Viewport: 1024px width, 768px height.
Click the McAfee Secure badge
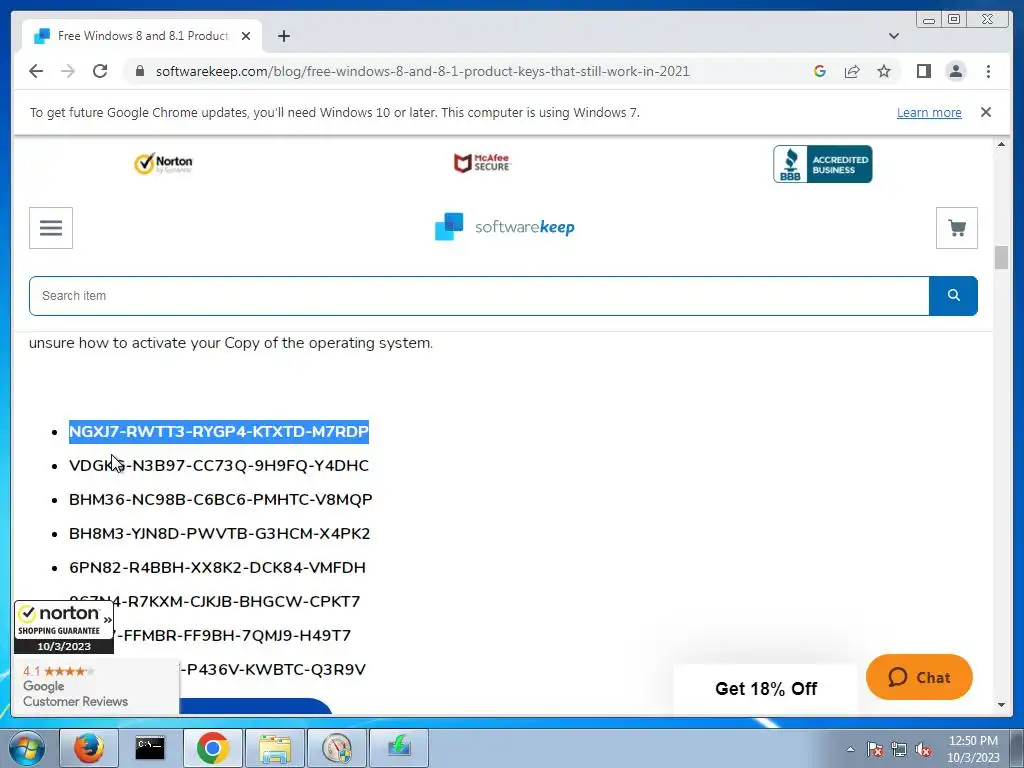coord(482,163)
